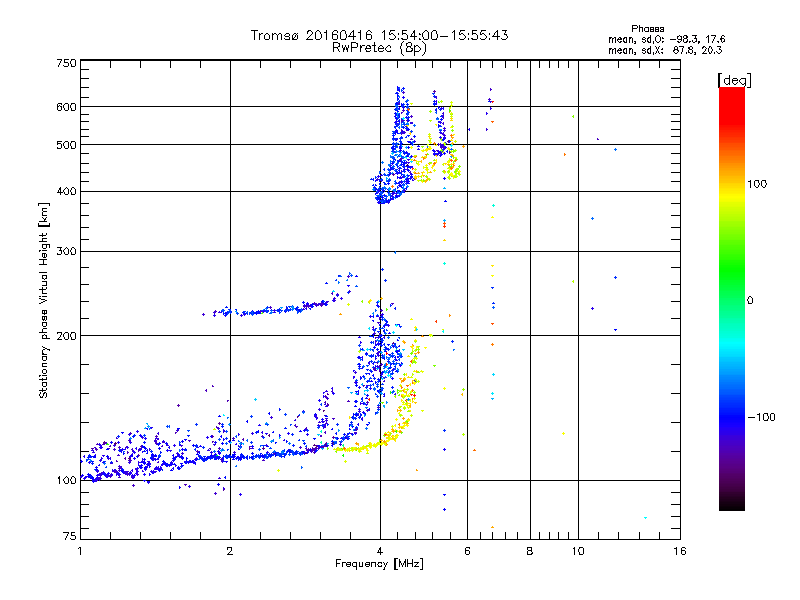Image resolution: width=800 pixels, height=600 pixels.
Task: Click the y-axis tick label '750'
Action: (66, 63)
